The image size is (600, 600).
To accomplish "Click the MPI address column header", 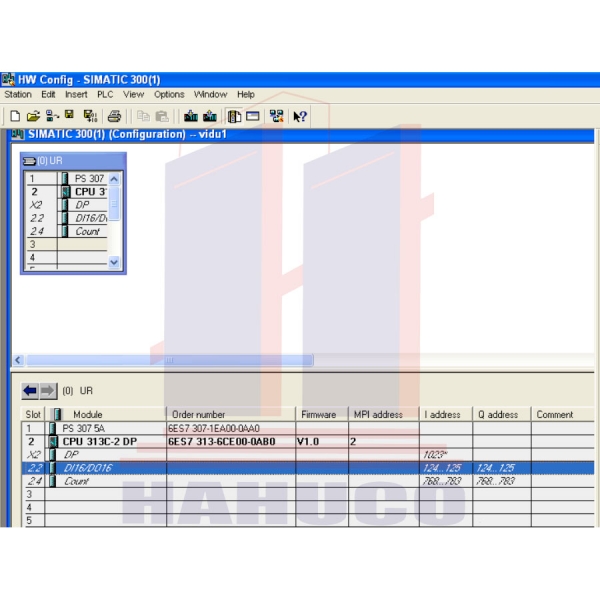I will pos(384,414).
